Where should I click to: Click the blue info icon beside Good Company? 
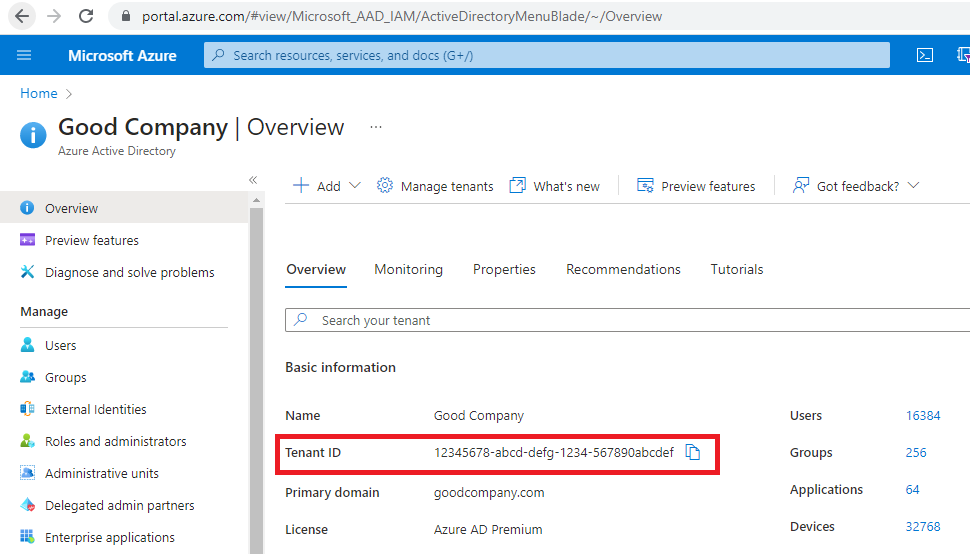[x=33, y=135]
